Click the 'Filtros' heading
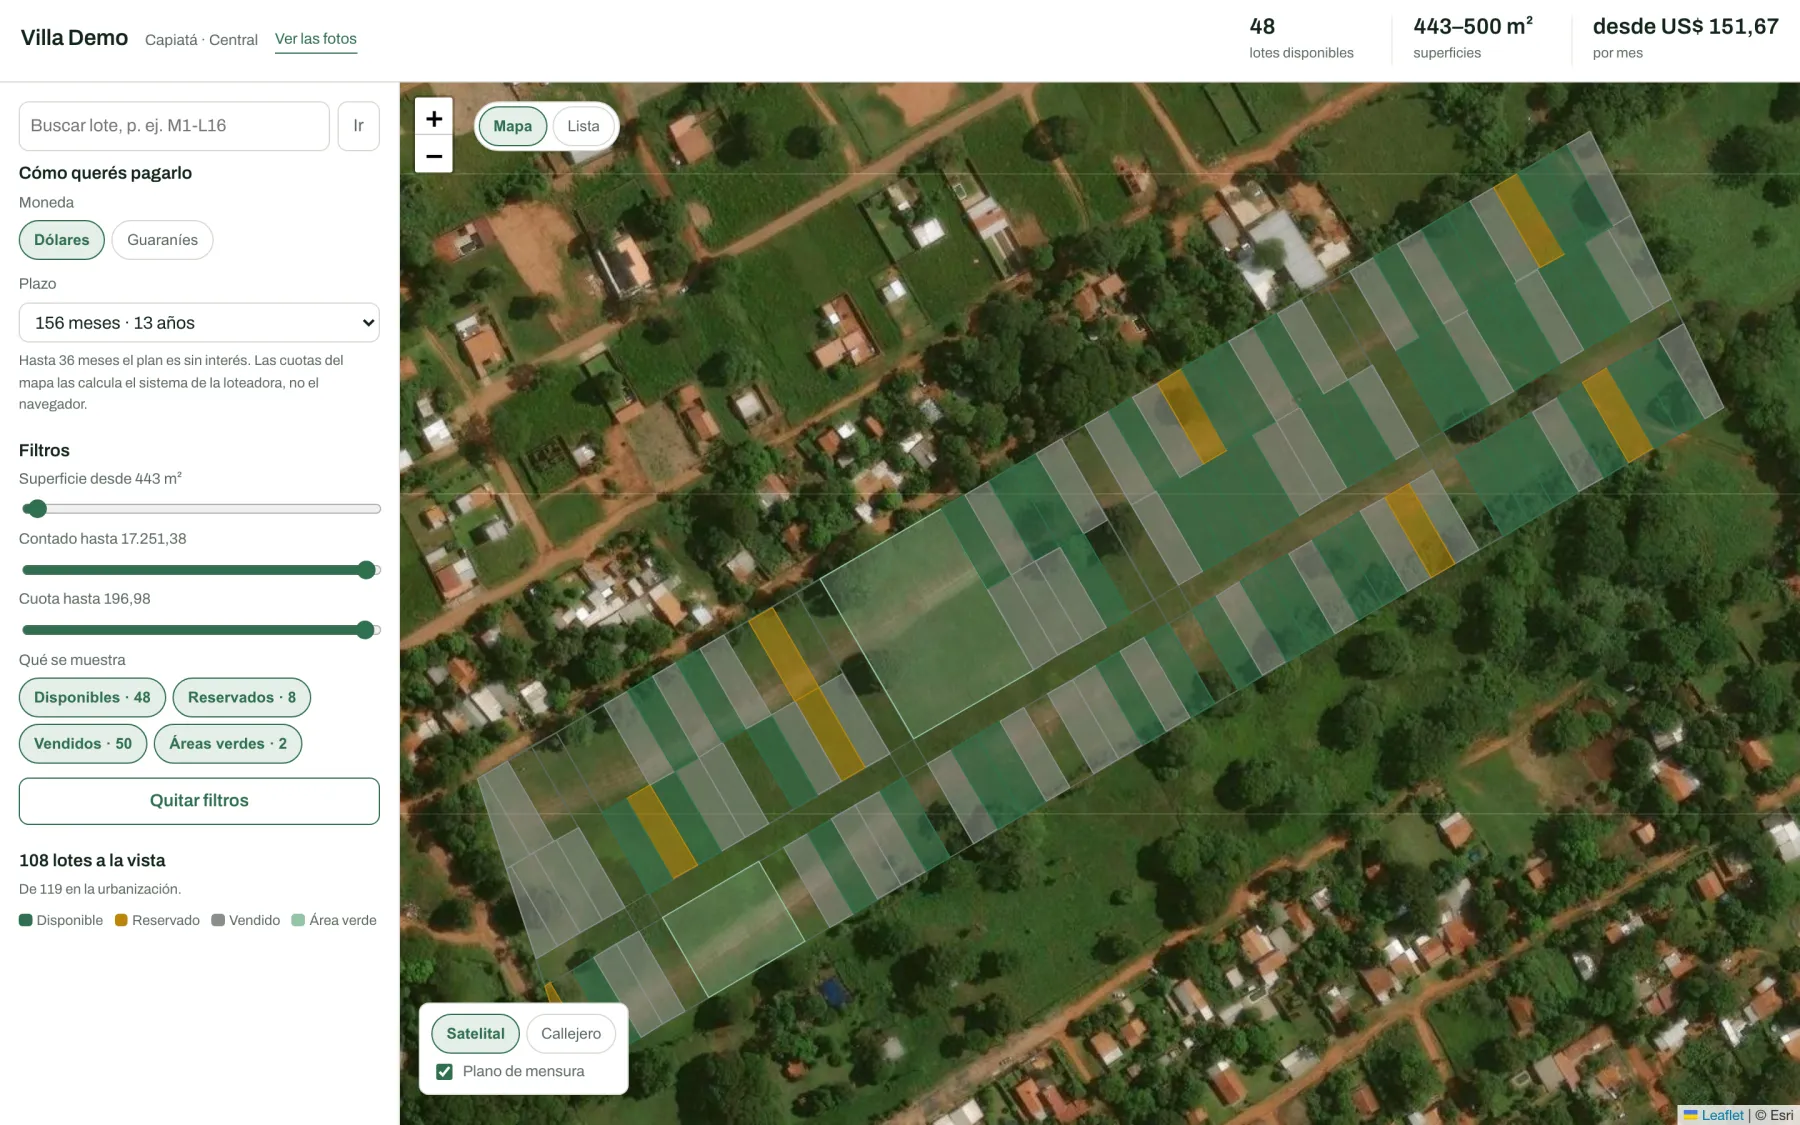This screenshot has width=1800, height=1125. point(44,451)
